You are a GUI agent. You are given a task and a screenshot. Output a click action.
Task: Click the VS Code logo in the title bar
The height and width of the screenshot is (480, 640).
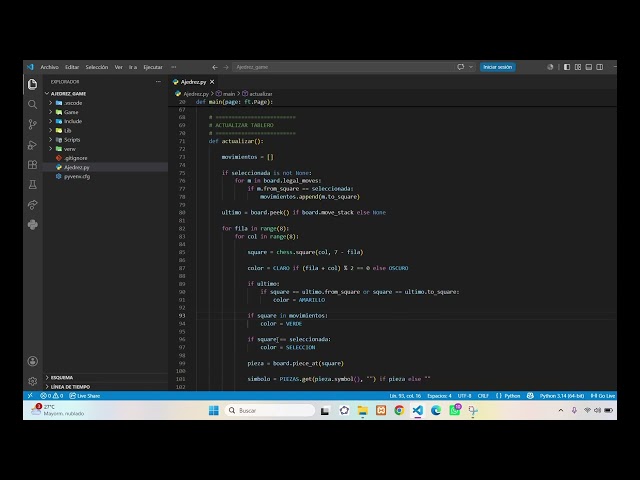[x=31, y=67]
